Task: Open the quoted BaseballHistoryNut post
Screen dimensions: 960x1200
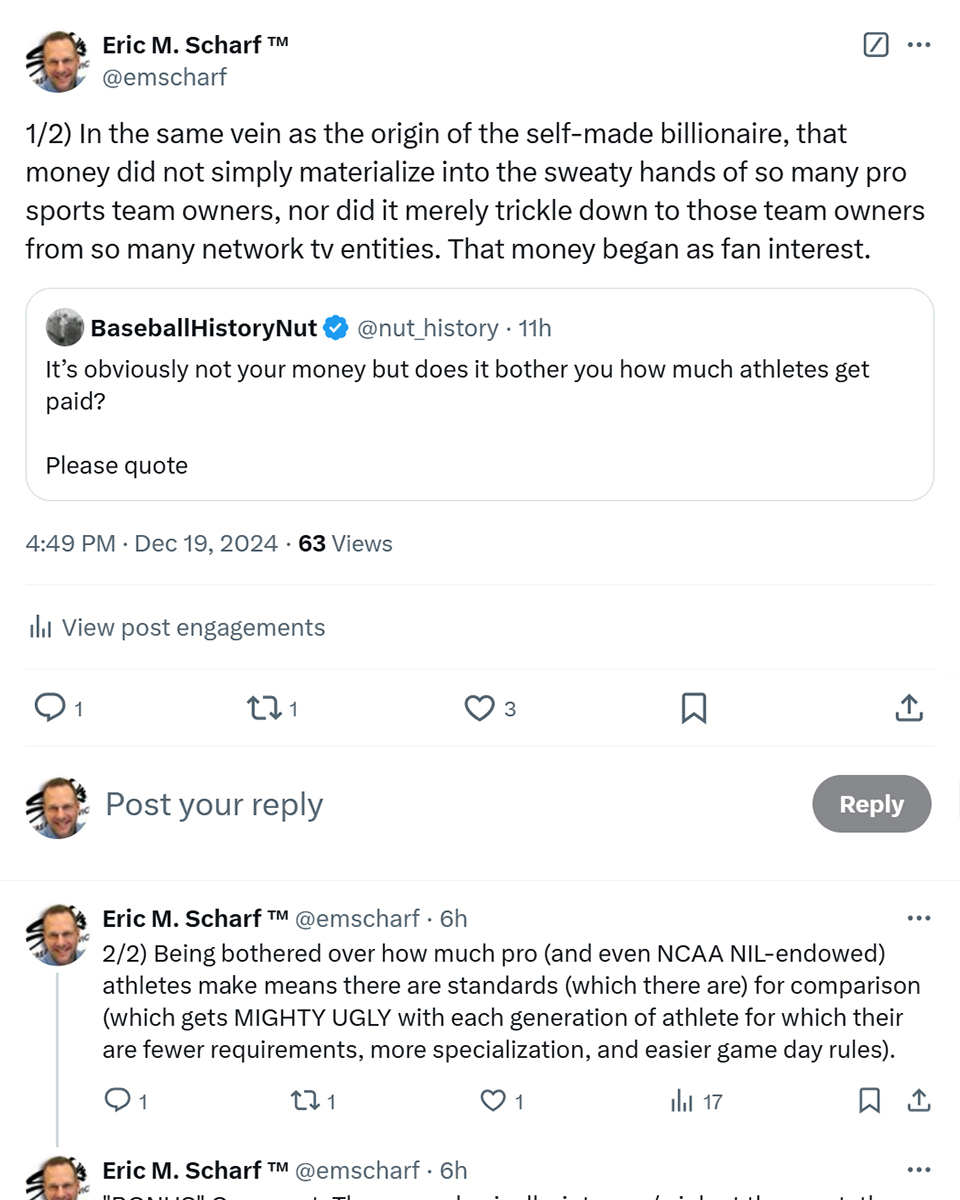Action: coord(479,394)
